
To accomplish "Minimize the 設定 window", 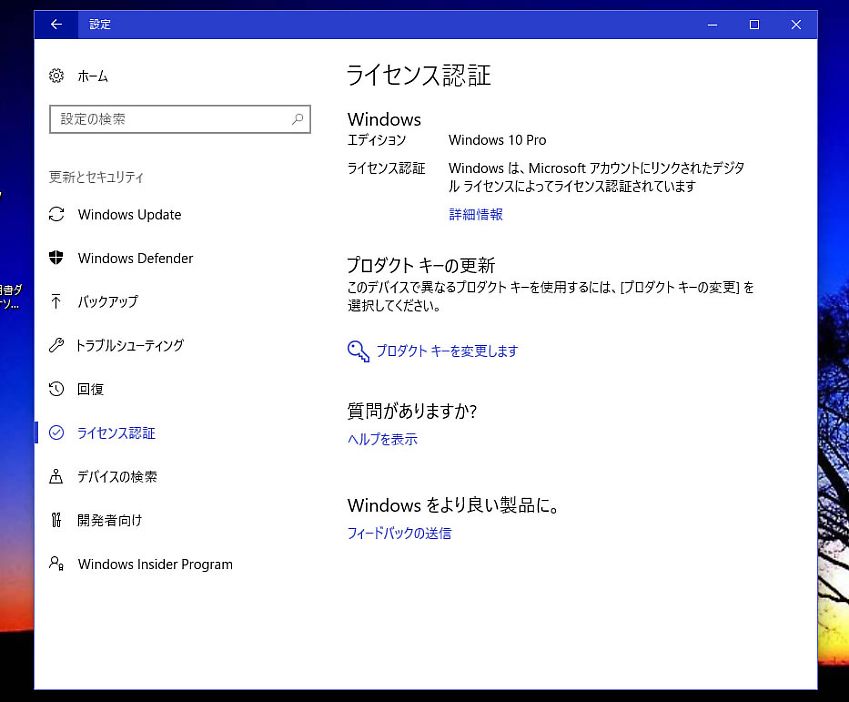I will [713, 24].
